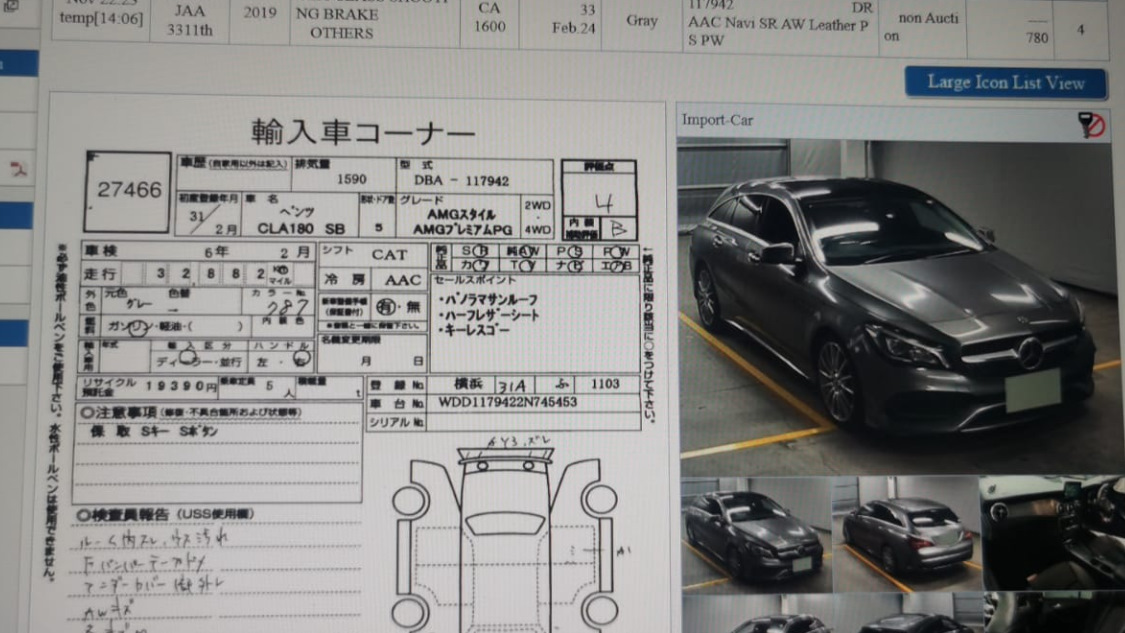Click the no-key icon on Import-Car panel

click(x=1091, y=125)
